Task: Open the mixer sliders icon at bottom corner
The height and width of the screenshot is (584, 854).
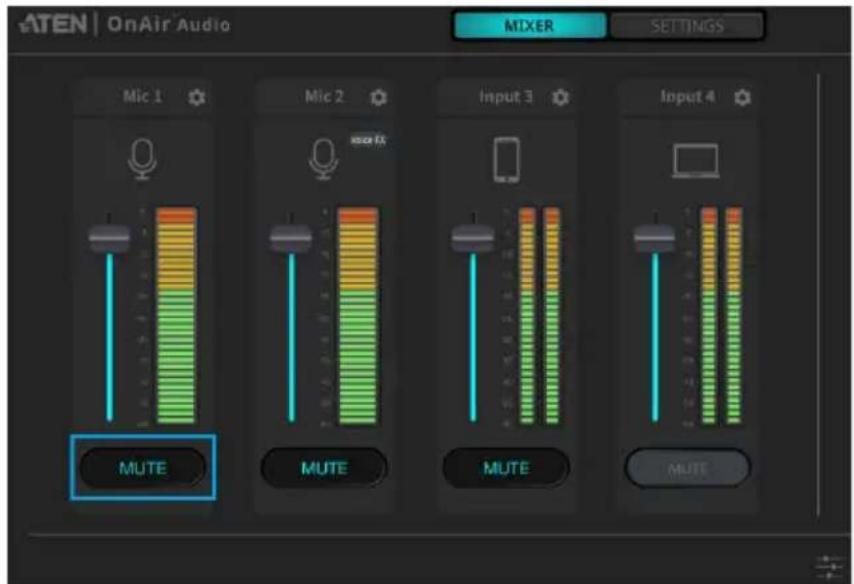Action: (x=829, y=567)
